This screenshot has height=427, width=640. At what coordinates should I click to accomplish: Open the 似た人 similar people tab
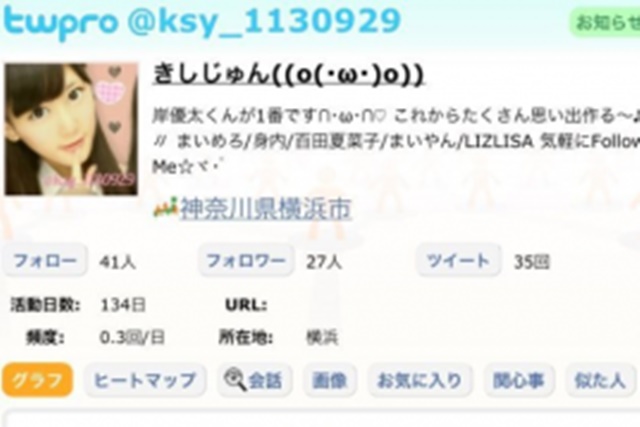[600, 380]
